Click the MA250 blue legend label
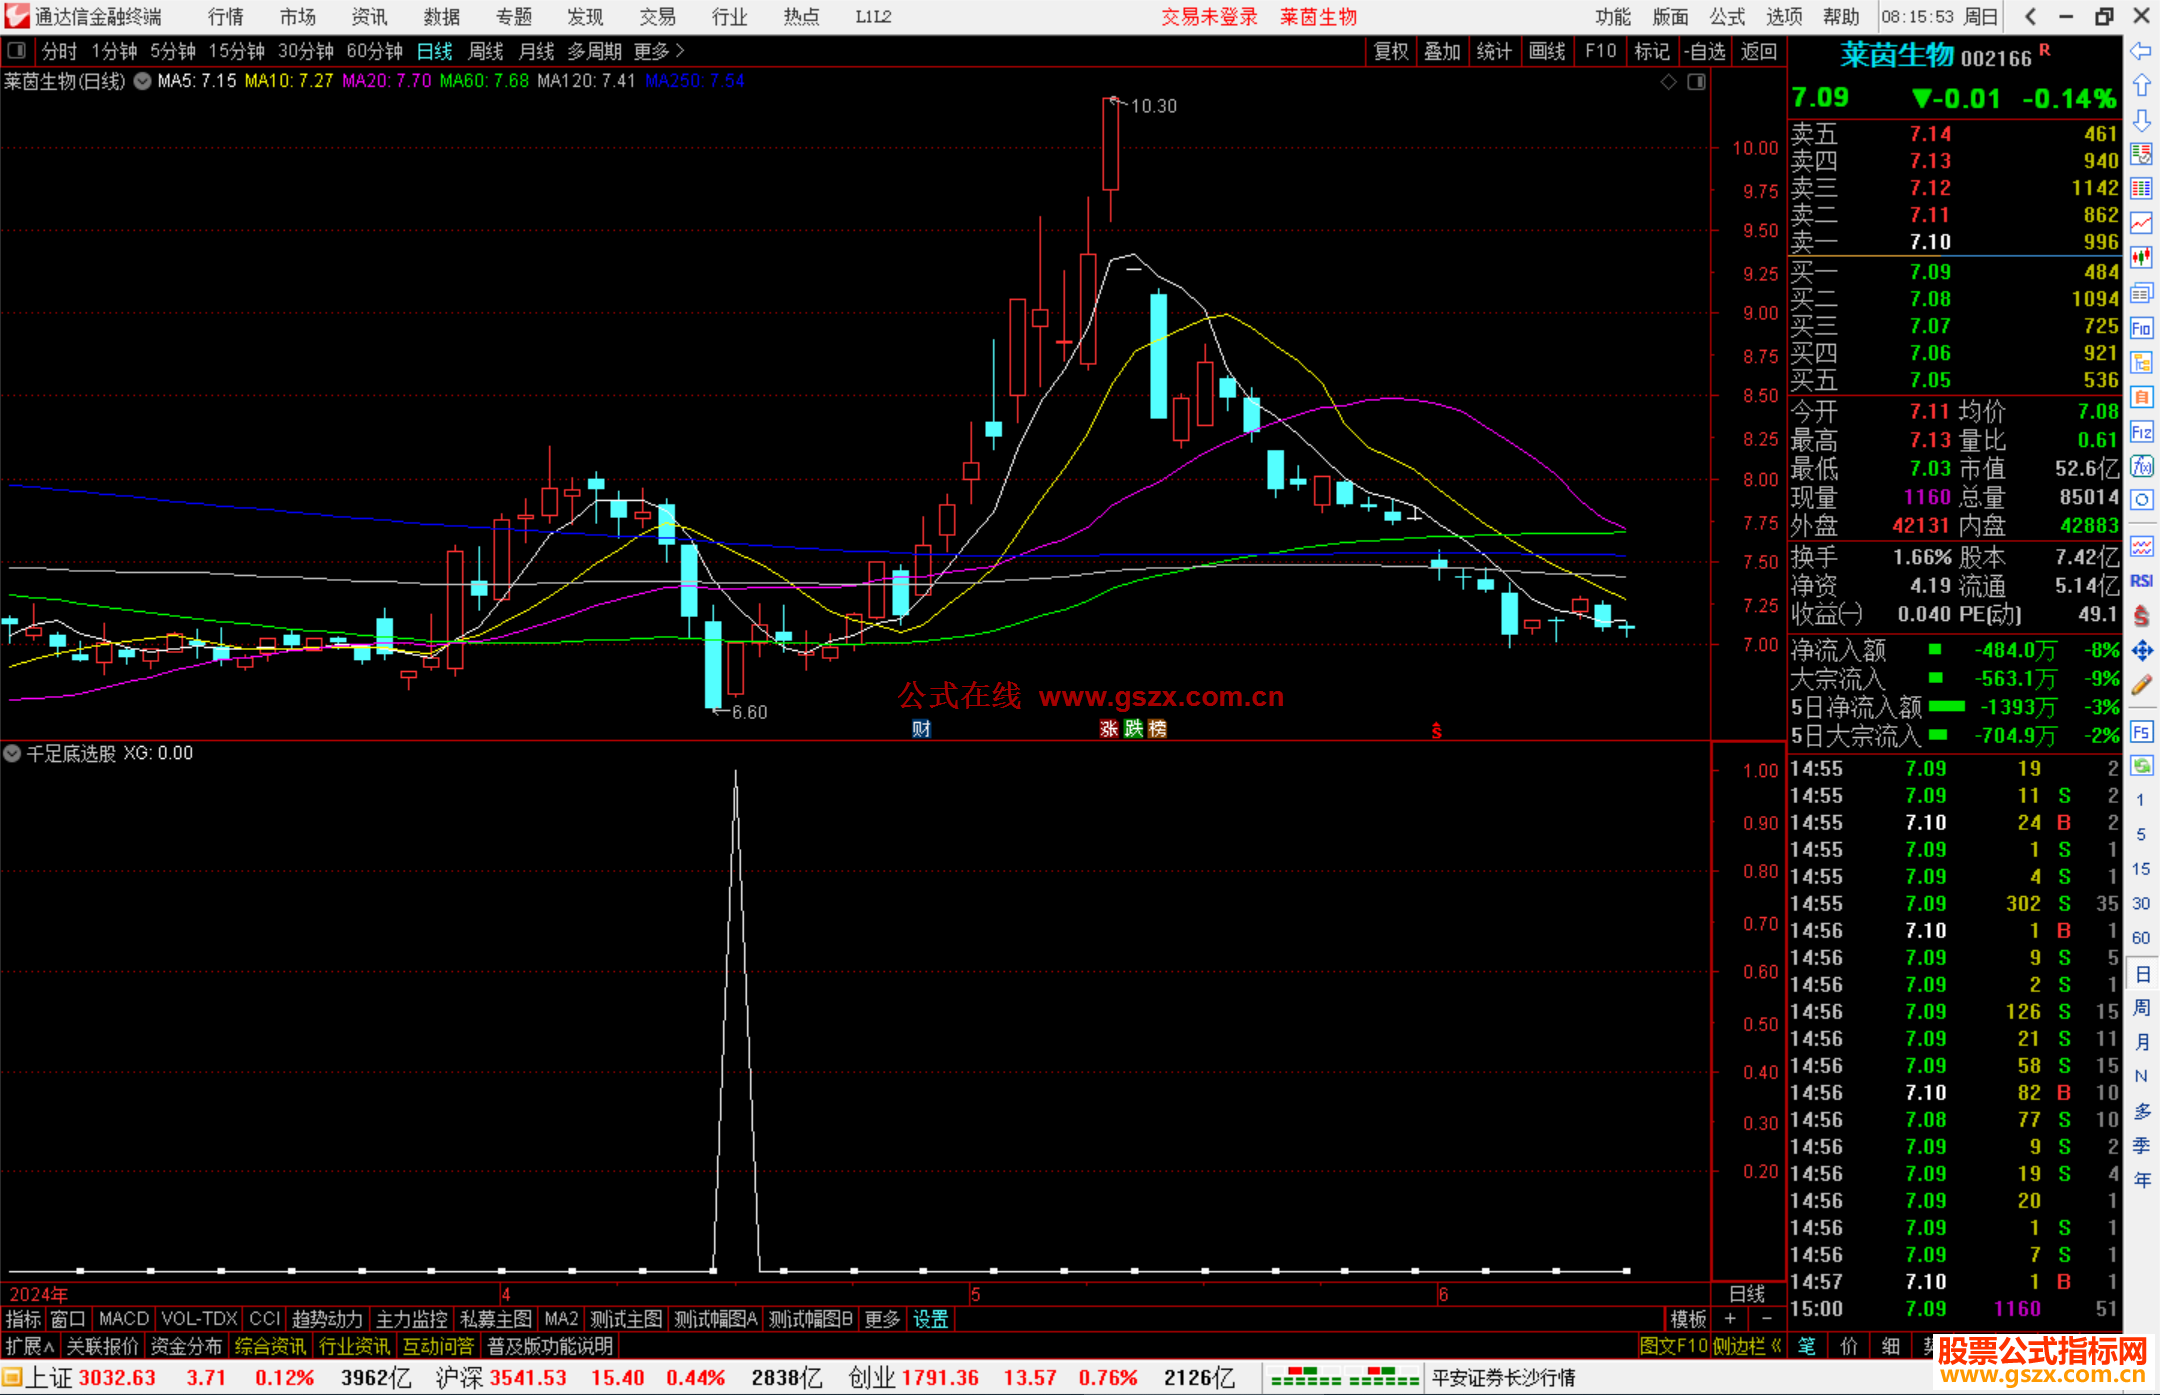The image size is (2160, 1395). tap(694, 81)
